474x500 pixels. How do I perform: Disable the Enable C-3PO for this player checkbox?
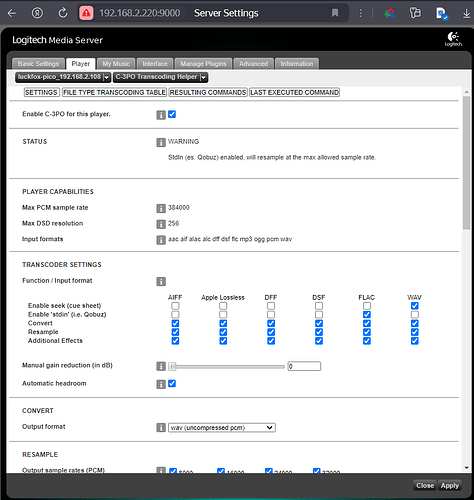coord(172,114)
